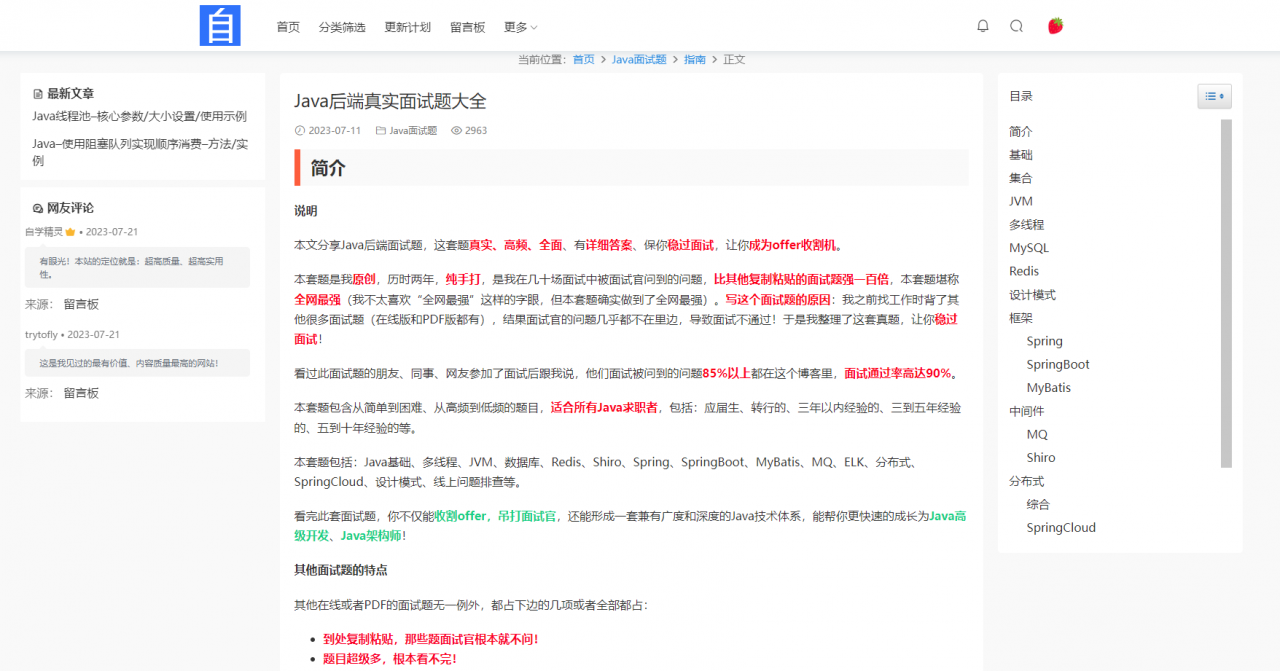Select 首页 in the top navigation
1280x671 pixels.
(x=287, y=27)
